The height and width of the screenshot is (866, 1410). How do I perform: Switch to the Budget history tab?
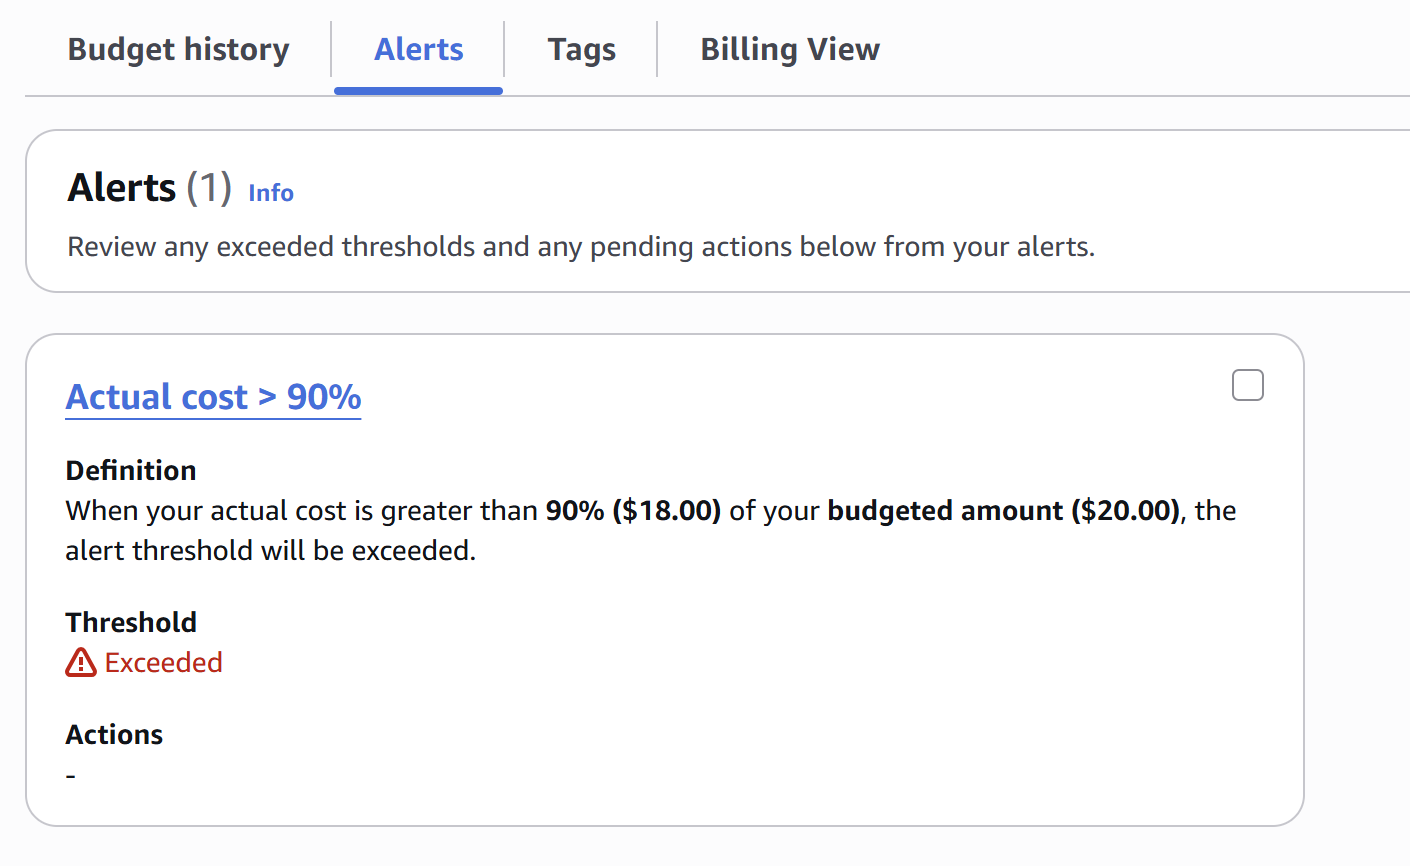[x=177, y=48]
